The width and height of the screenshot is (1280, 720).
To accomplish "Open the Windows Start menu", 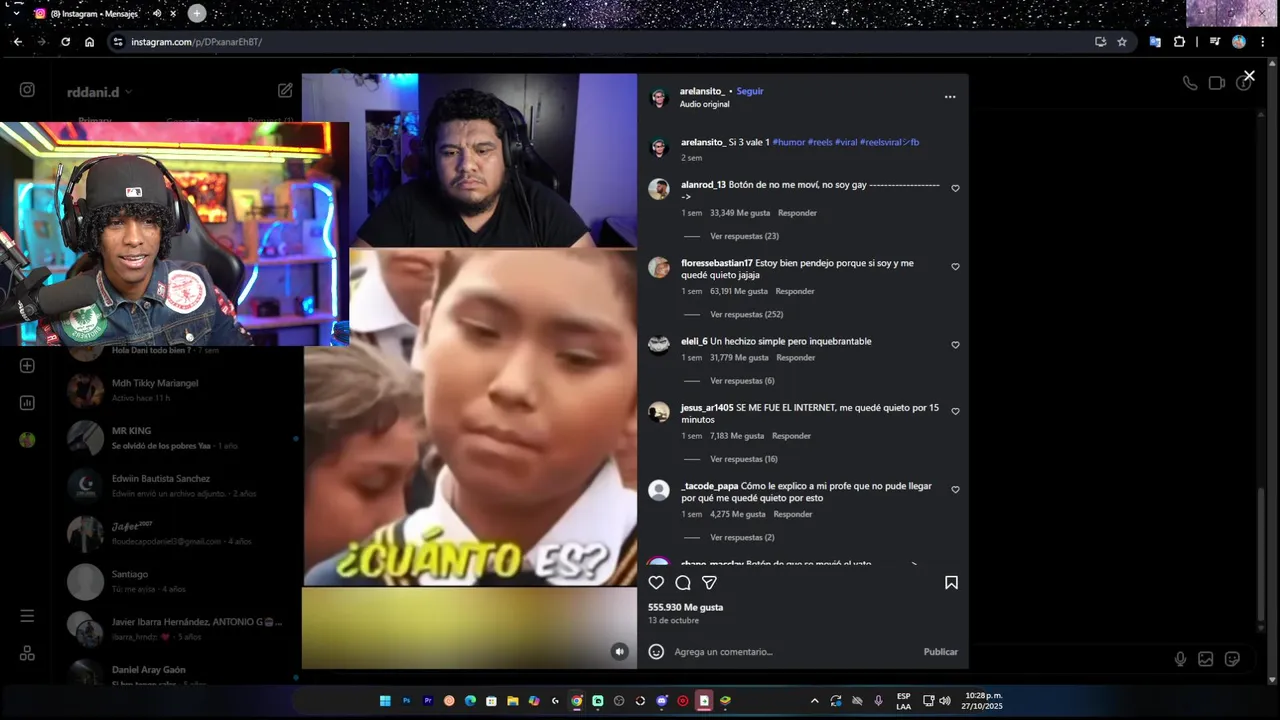I will [384, 701].
